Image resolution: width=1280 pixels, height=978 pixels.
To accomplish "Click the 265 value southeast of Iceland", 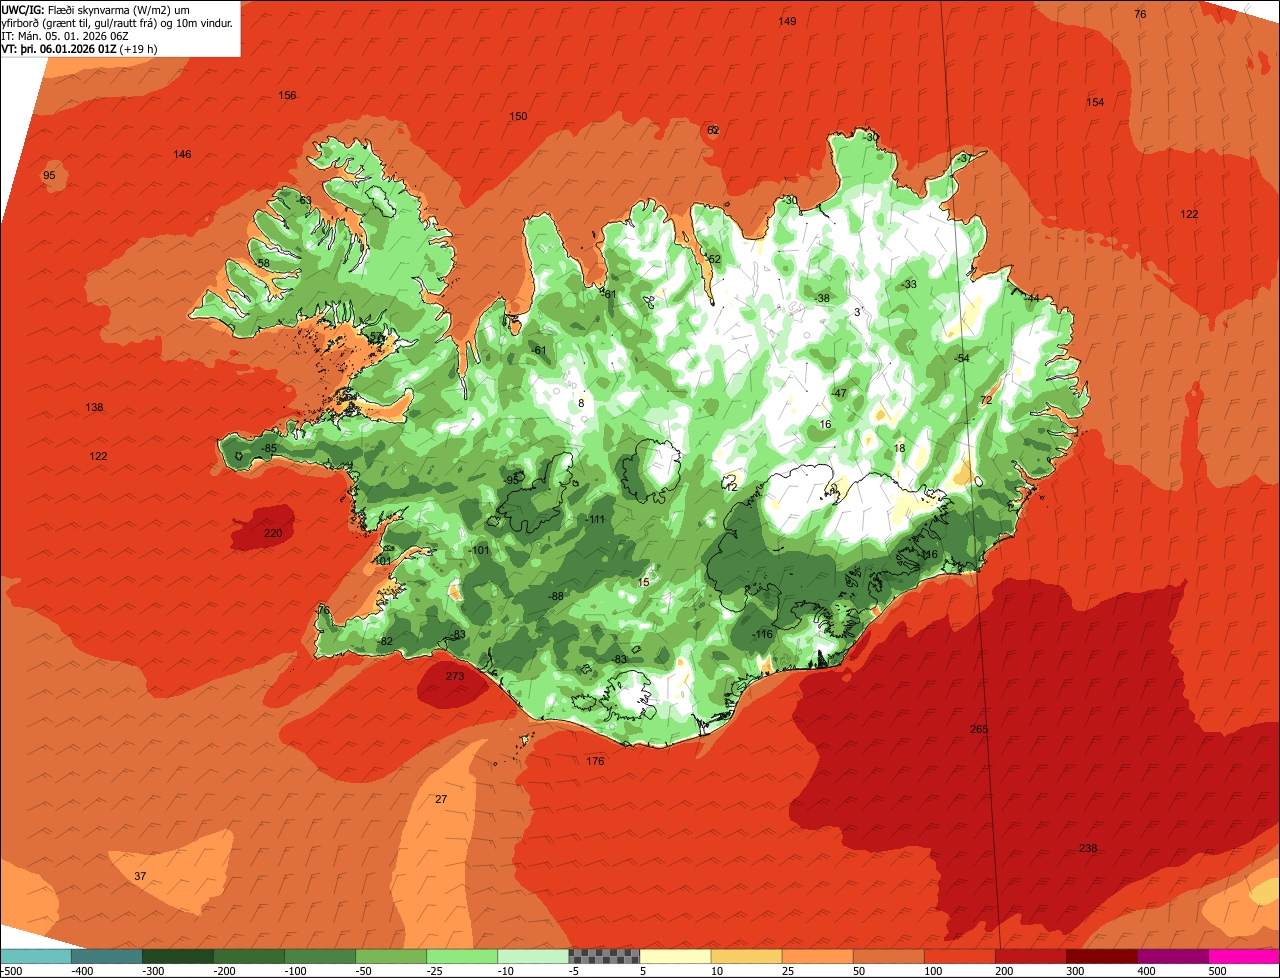I will [x=979, y=729].
